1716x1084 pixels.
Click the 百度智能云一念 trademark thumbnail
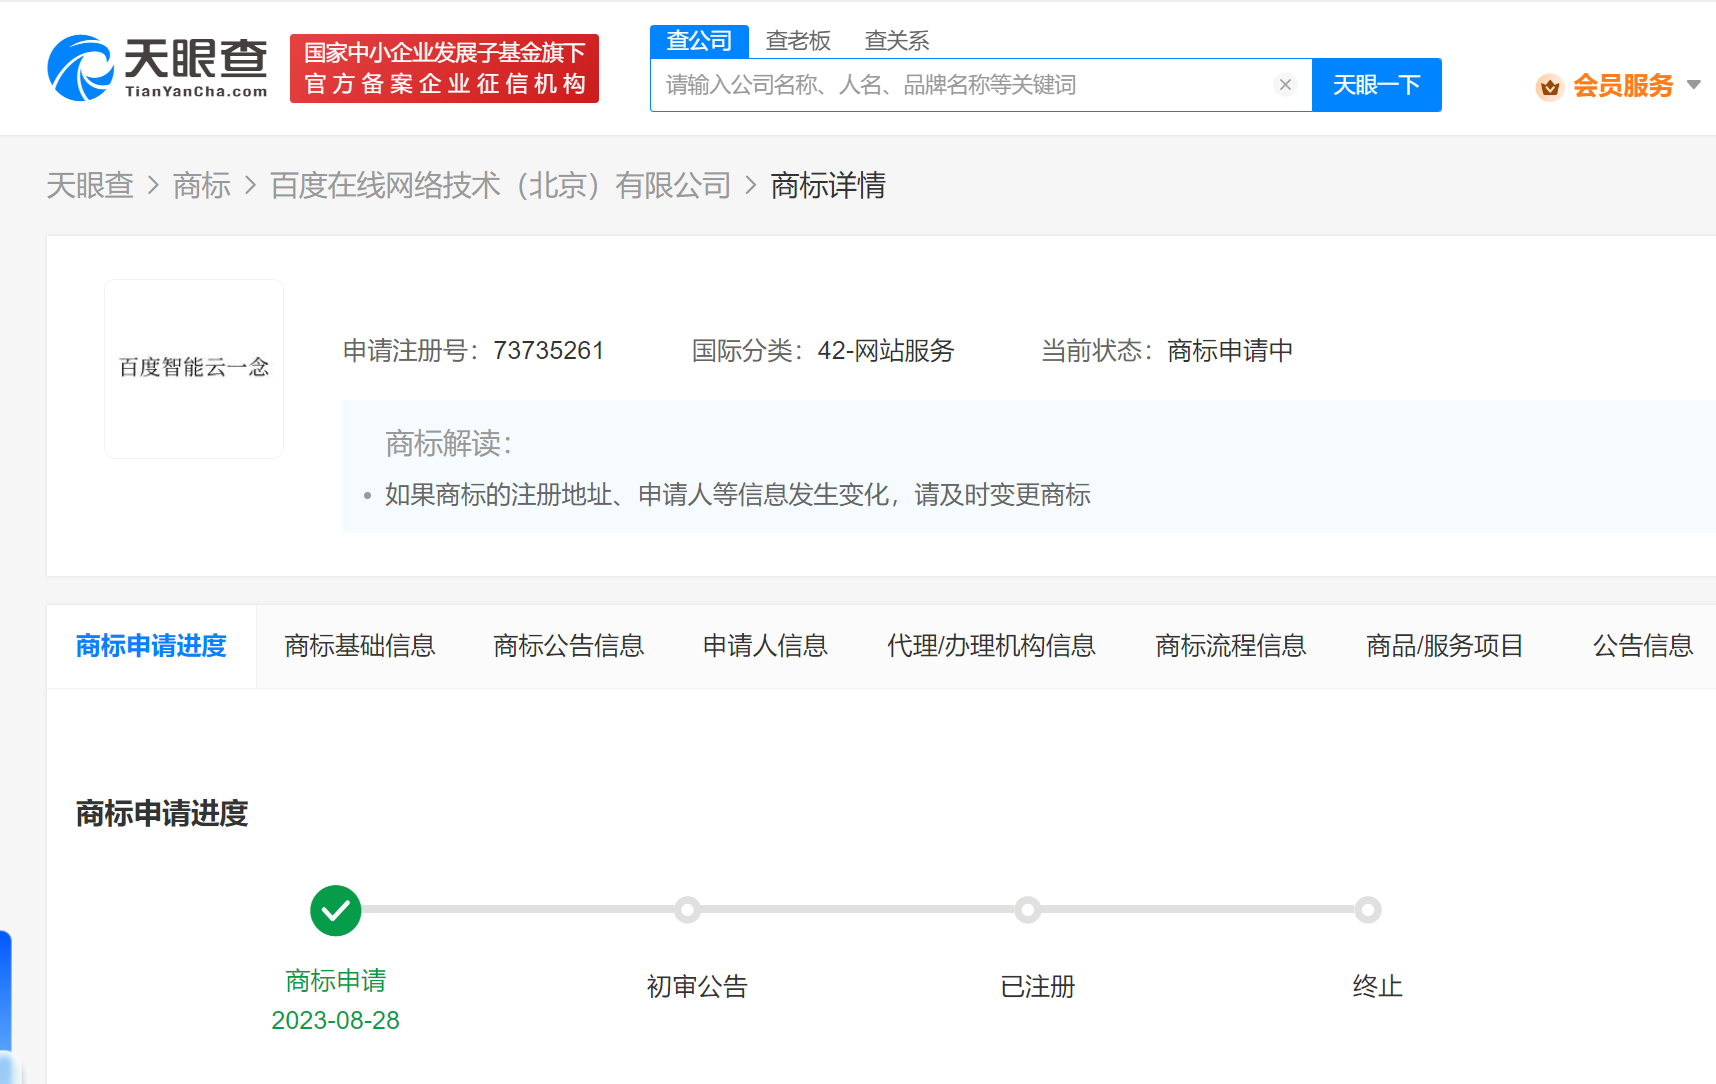193,368
